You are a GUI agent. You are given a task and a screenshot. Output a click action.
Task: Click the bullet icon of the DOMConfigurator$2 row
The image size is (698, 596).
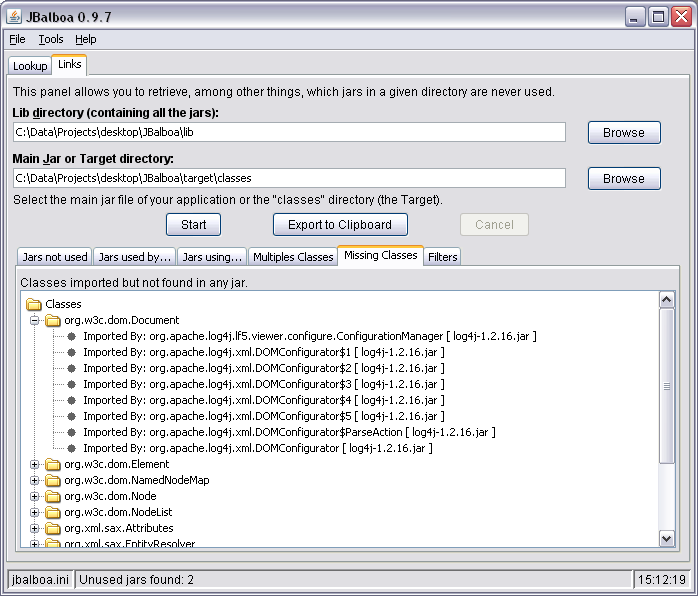[72, 369]
